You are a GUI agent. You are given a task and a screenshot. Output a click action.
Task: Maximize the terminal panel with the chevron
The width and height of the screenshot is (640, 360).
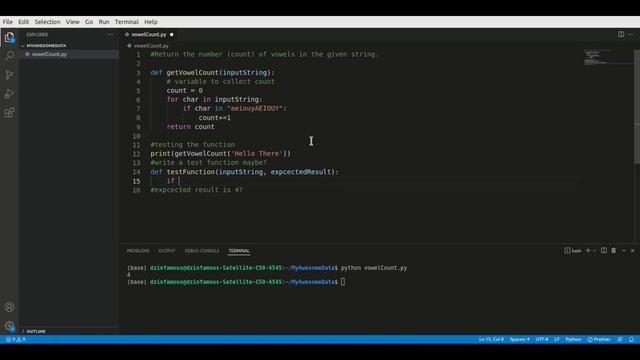coord(624,251)
